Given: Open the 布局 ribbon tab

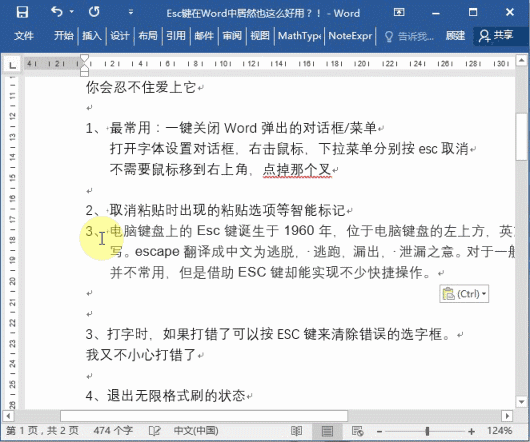Looking at the screenshot, I should pyautogui.click(x=148, y=35).
